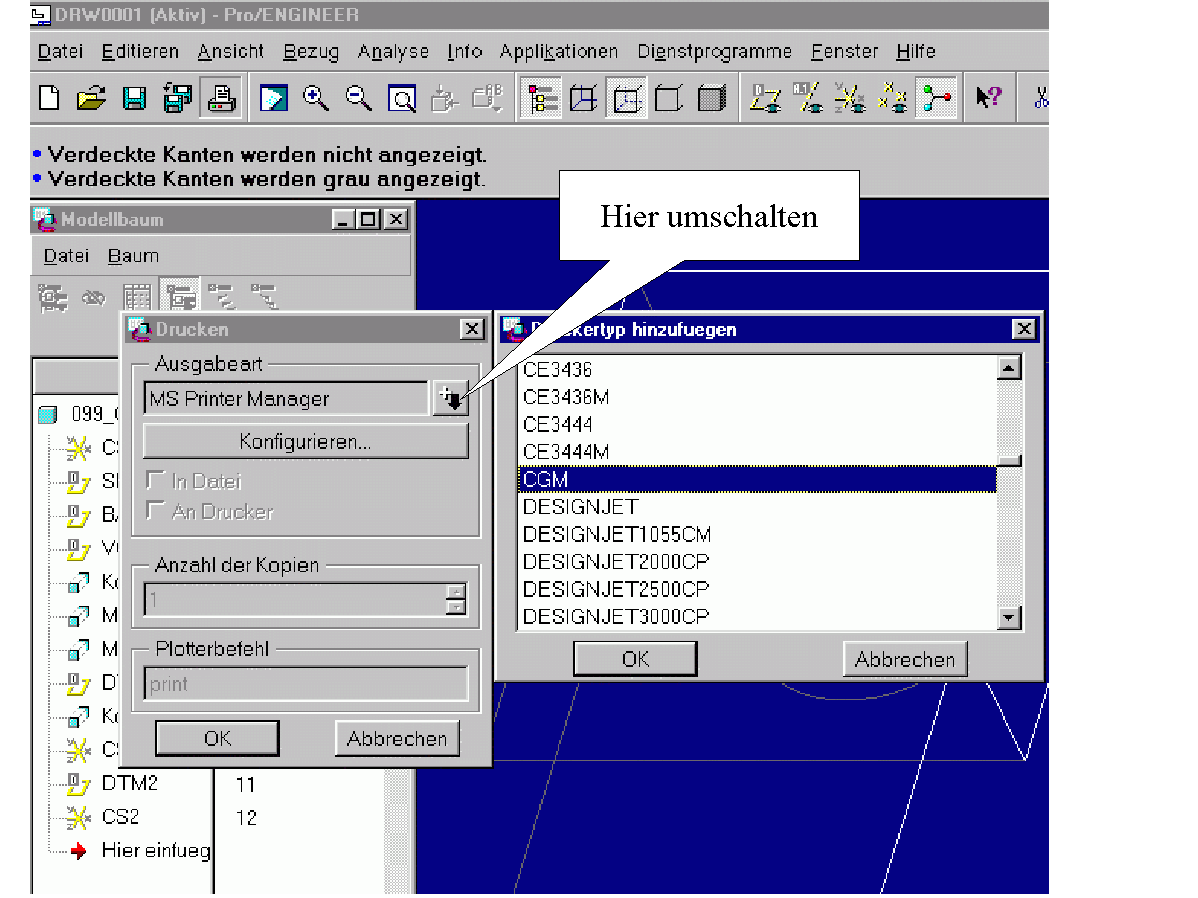Click the eye icon in Modellbaum toolbar
The image size is (1198, 898).
click(x=94, y=297)
